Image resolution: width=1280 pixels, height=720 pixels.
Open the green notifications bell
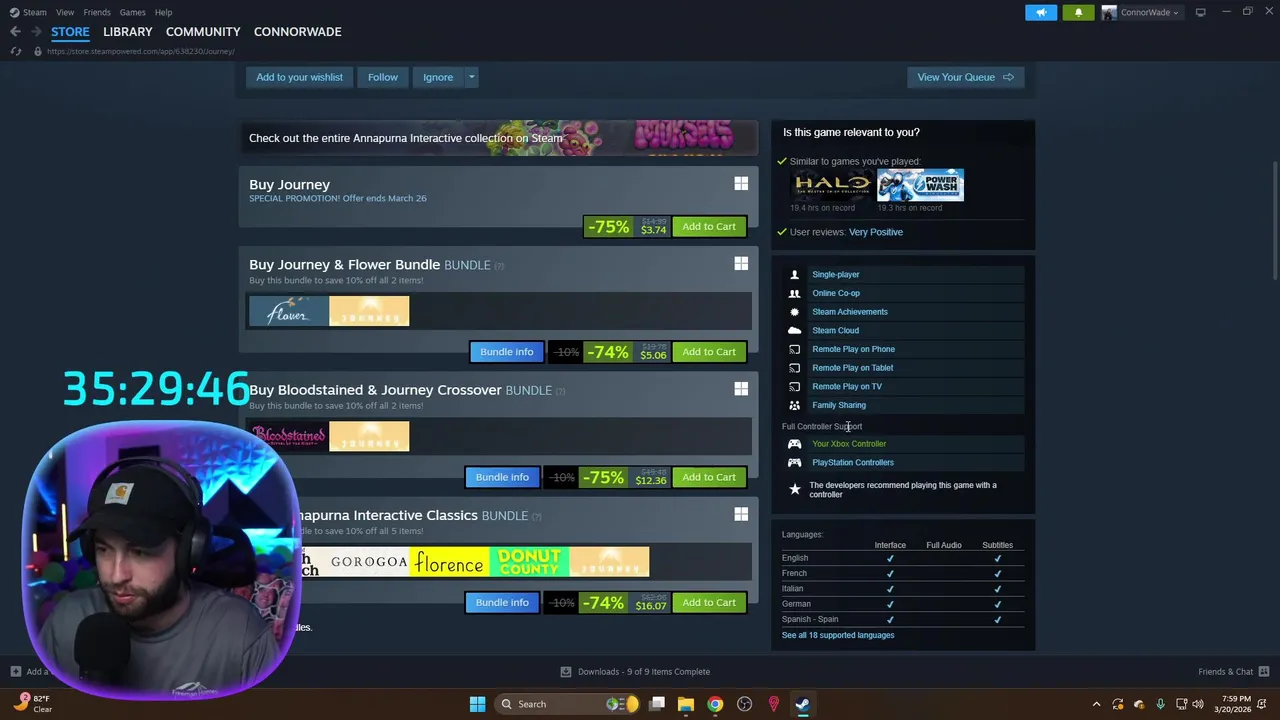1078,12
